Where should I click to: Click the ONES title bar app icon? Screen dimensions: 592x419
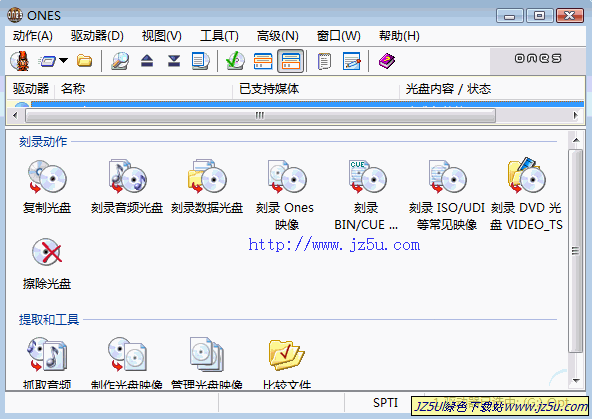click(x=15, y=15)
